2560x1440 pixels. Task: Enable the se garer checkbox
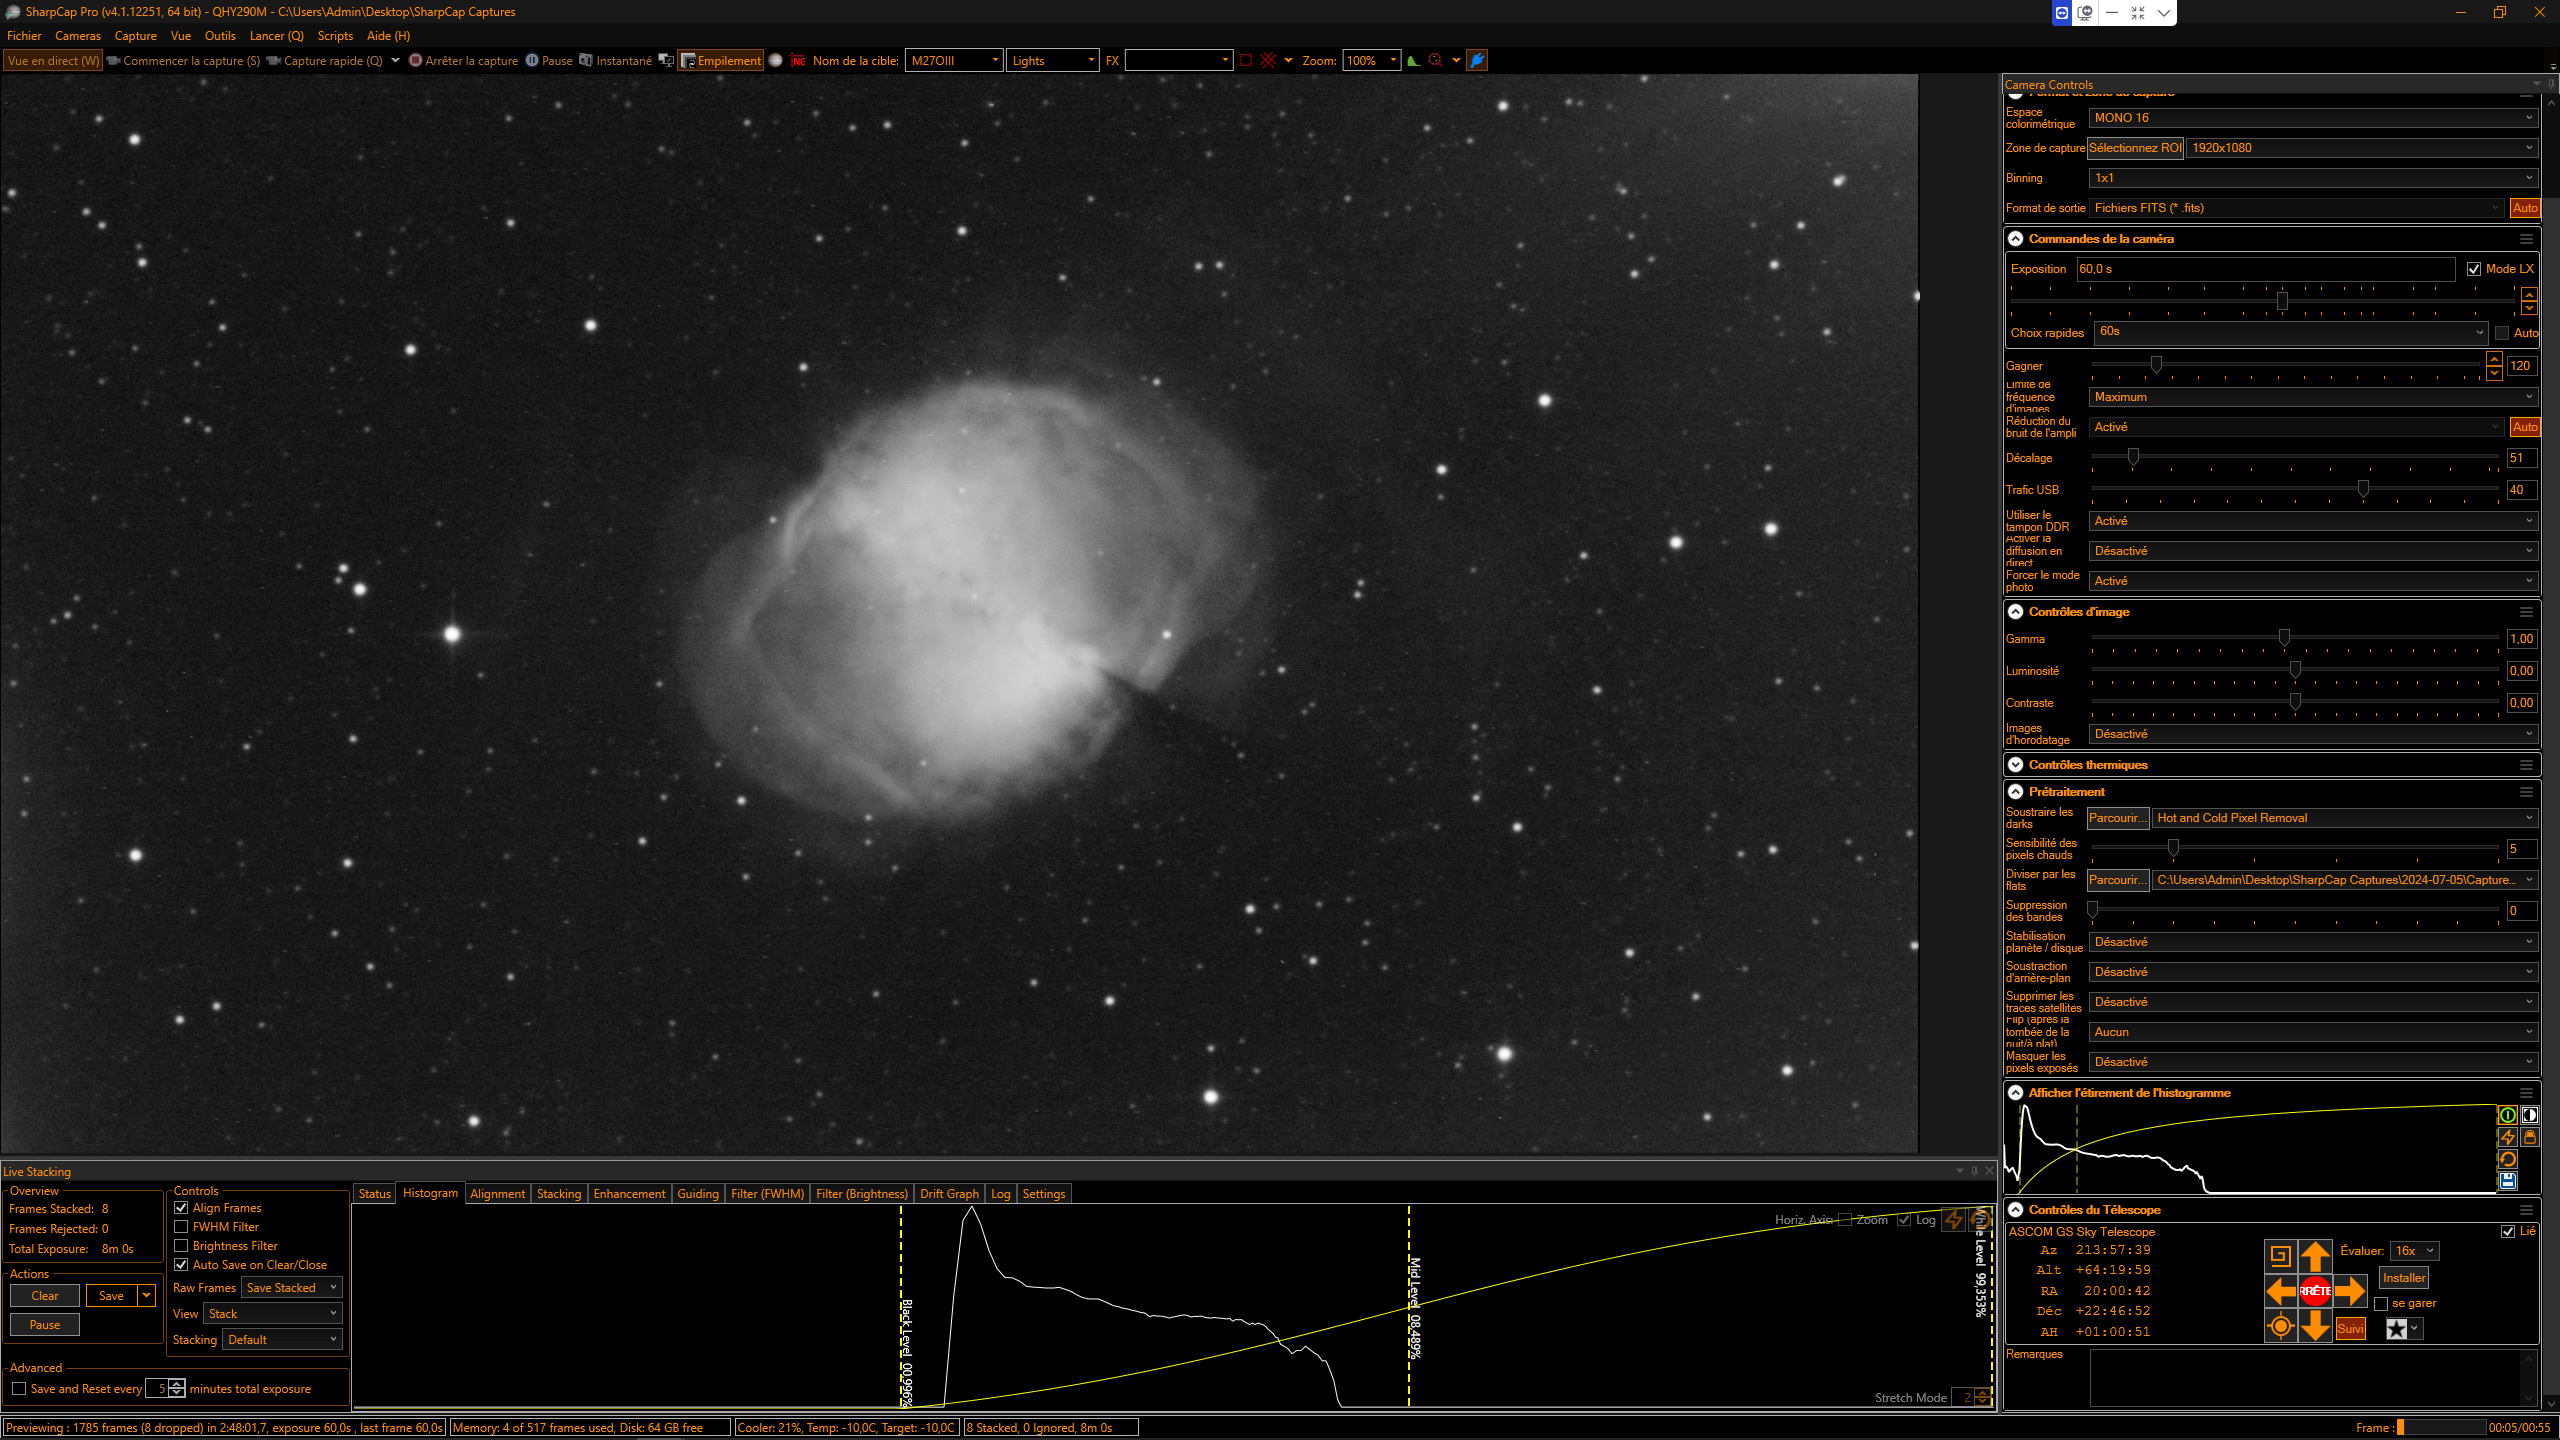[2381, 1304]
